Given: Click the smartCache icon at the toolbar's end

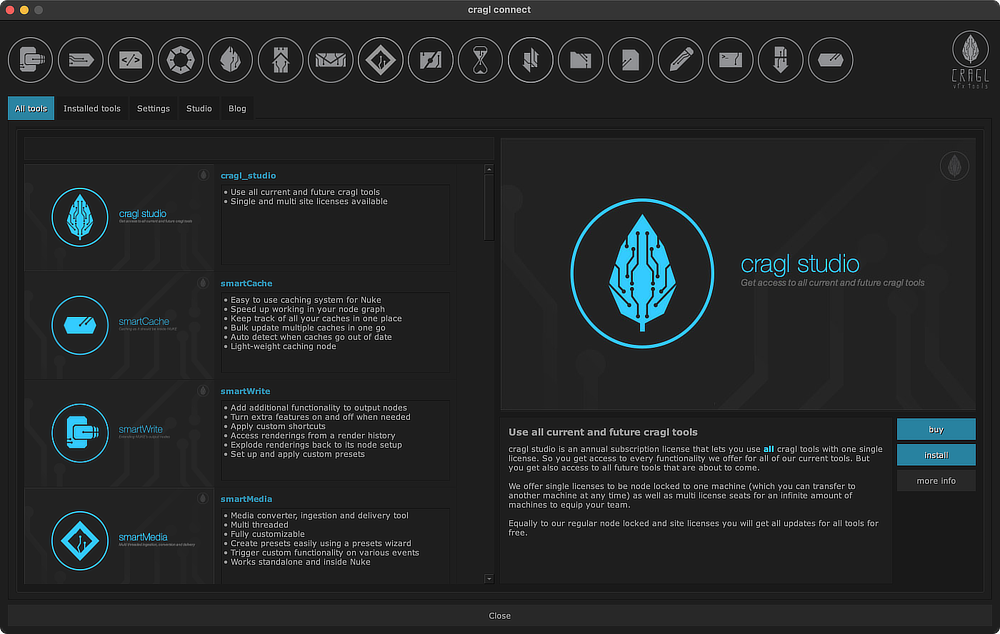Looking at the screenshot, I should click(x=830, y=60).
